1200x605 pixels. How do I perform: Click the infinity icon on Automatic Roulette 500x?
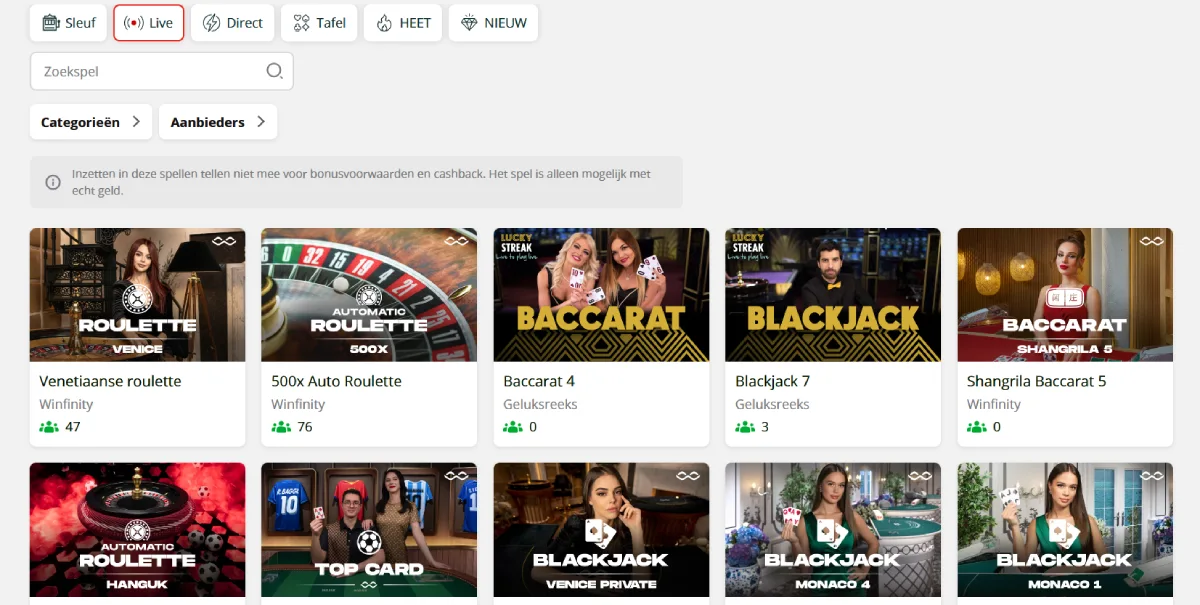tap(456, 241)
